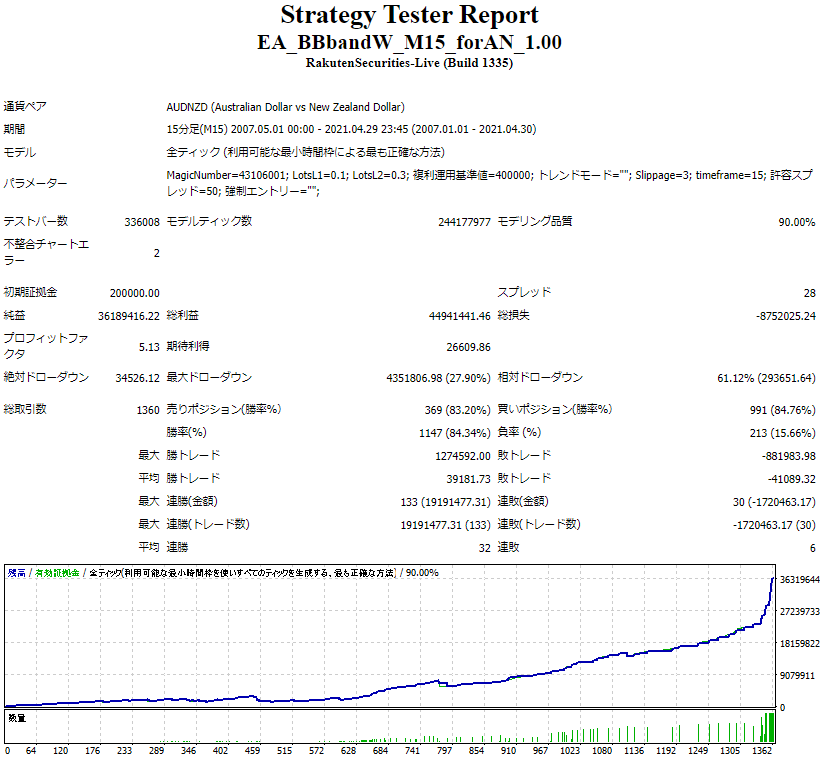
Task: Select maximal consecutive profit 19191477.31 (133)
Action: [x=445, y=525]
